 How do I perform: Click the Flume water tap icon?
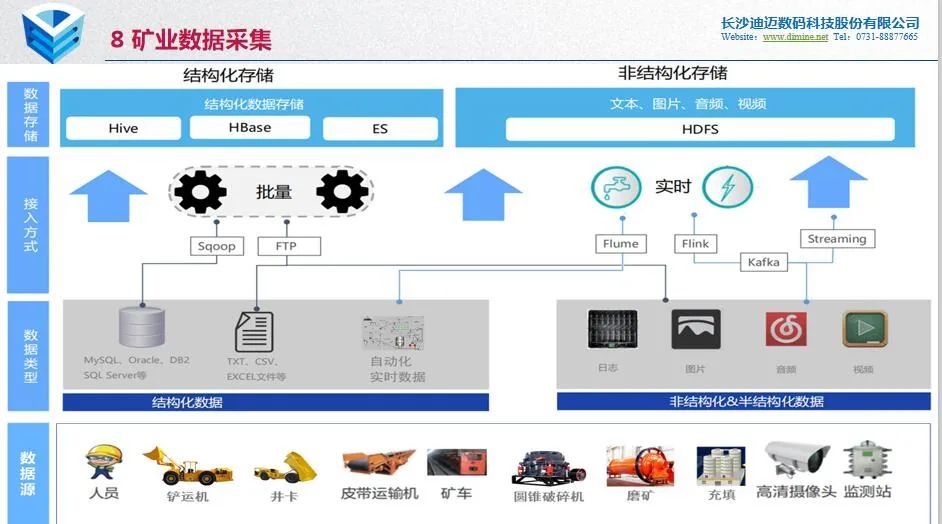(616, 188)
